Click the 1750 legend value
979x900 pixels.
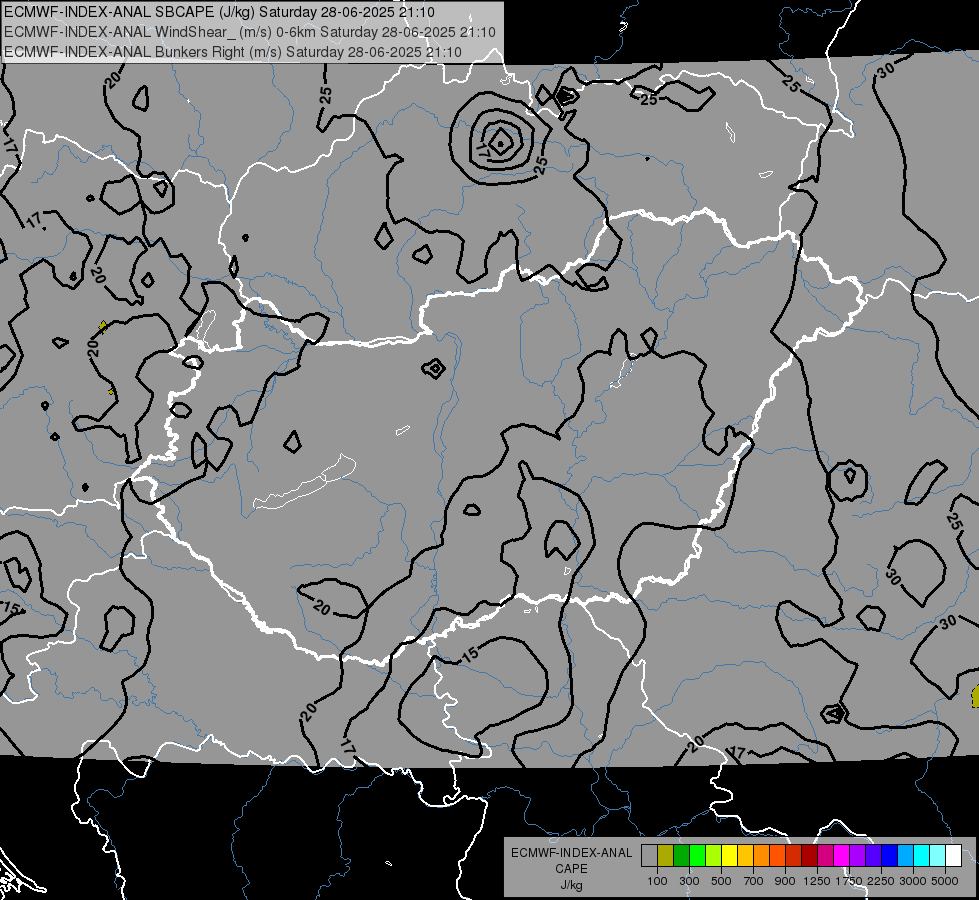850,881
